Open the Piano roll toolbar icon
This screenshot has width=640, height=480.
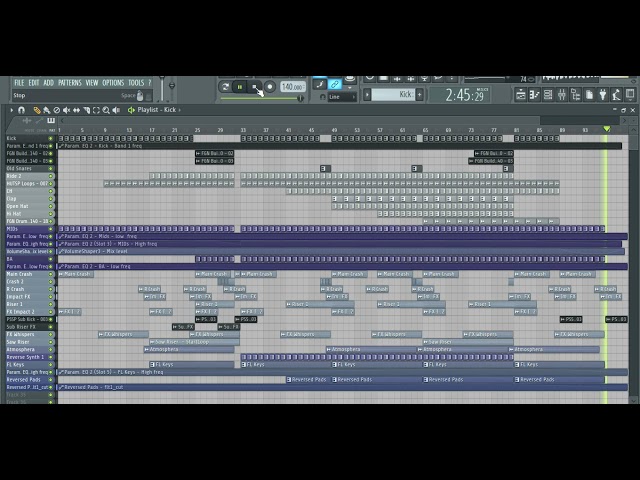534,95
